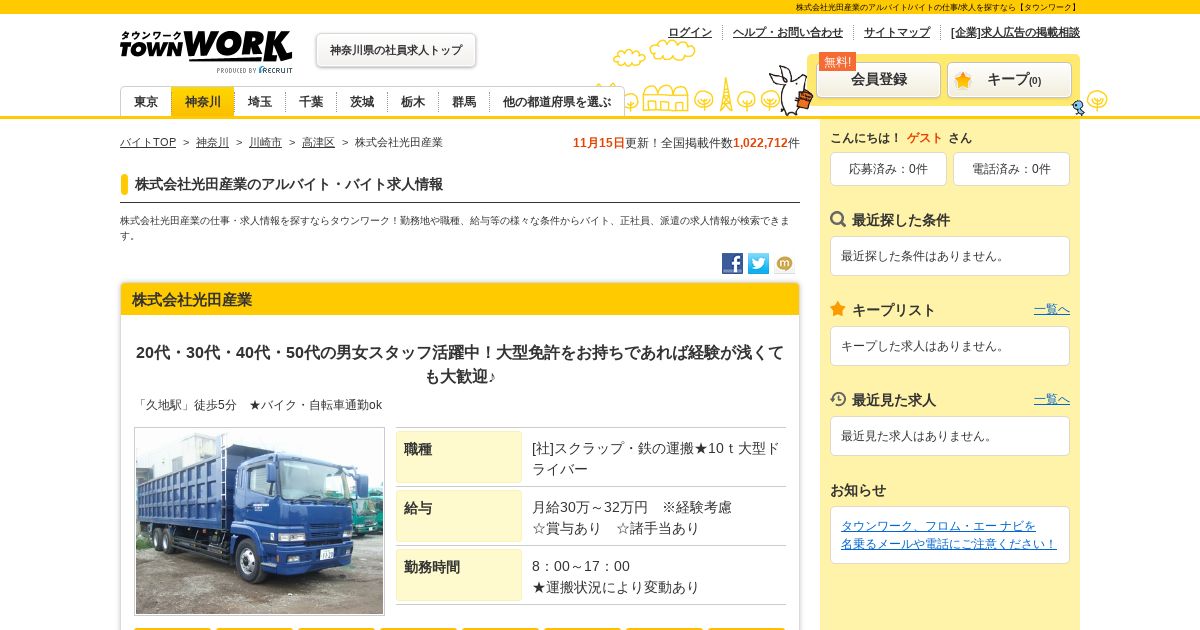Click 1,022,712 listing count text
Image resolution: width=1200 pixels, height=630 pixels.
tap(760, 143)
